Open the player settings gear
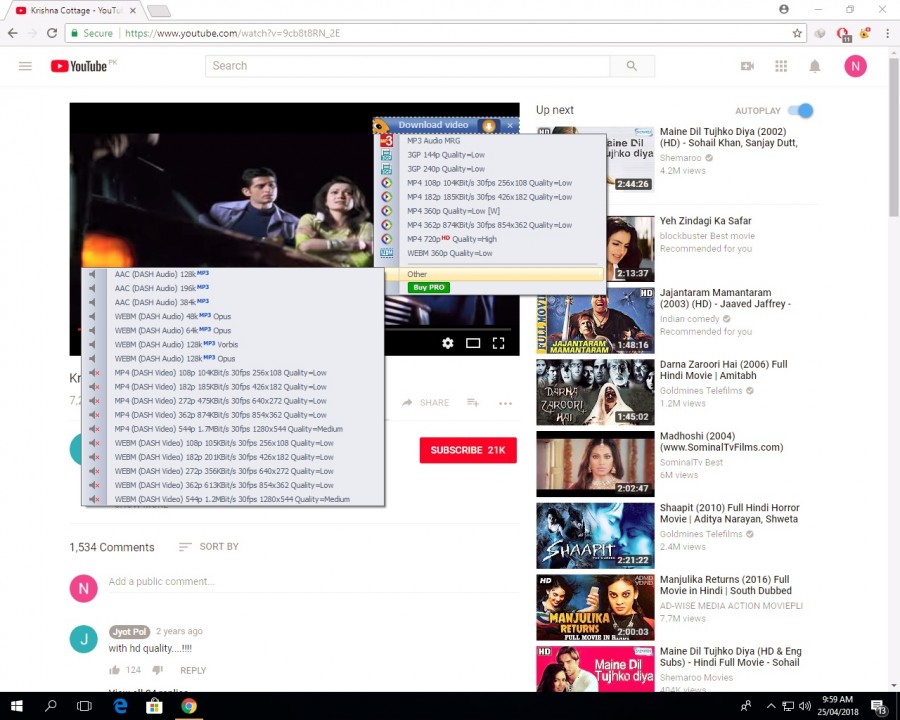The height and width of the screenshot is (720, 900). [448, 343]
